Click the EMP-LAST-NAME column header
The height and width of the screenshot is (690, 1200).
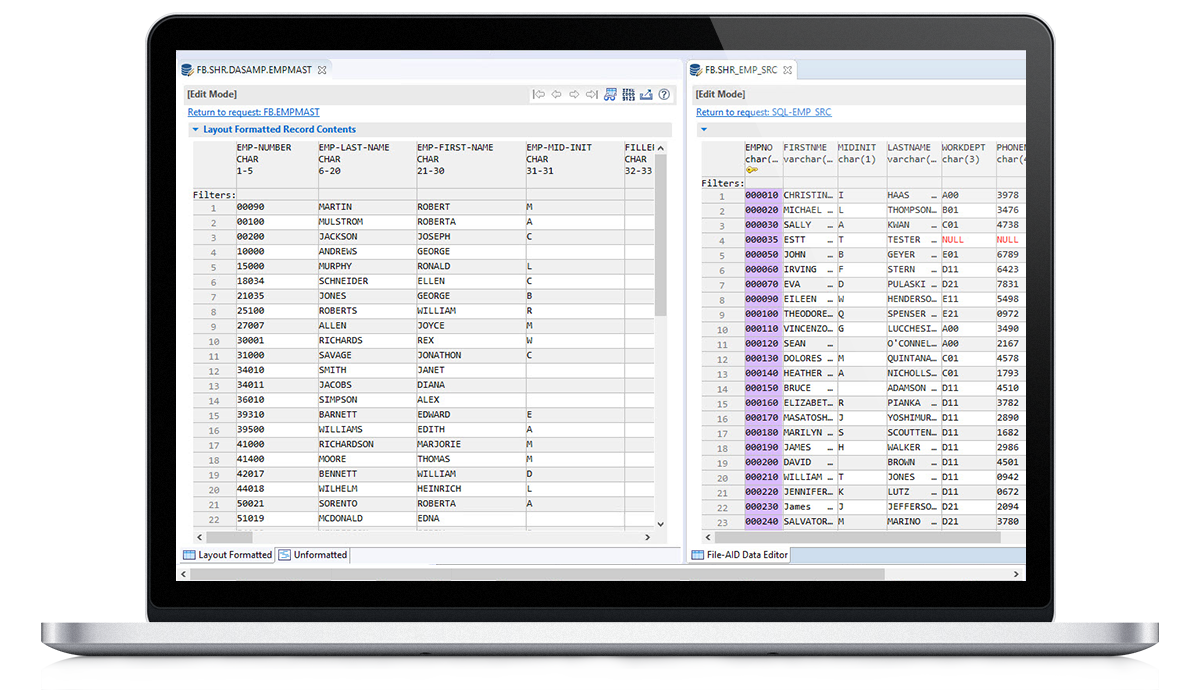354,148
